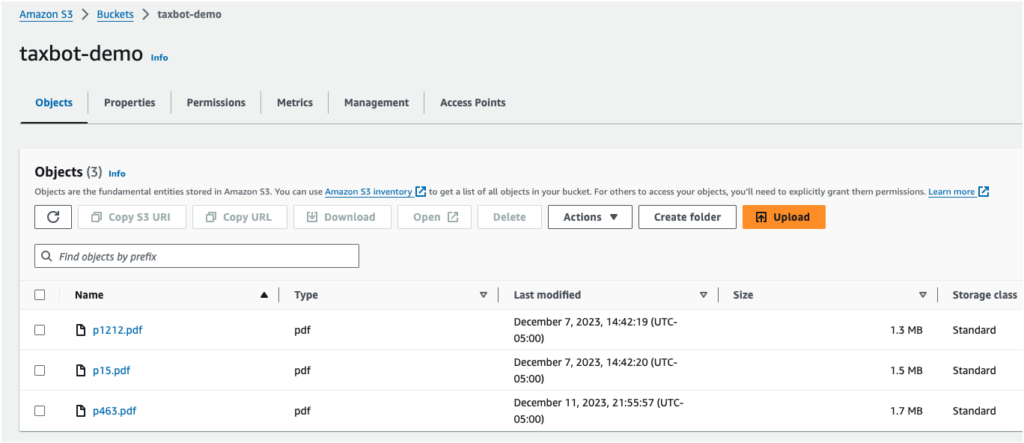Viewport: 1024px width, 443px height.
Task: Click the Storage class column header
Action: pyautogui.click(x=984, y=295)
